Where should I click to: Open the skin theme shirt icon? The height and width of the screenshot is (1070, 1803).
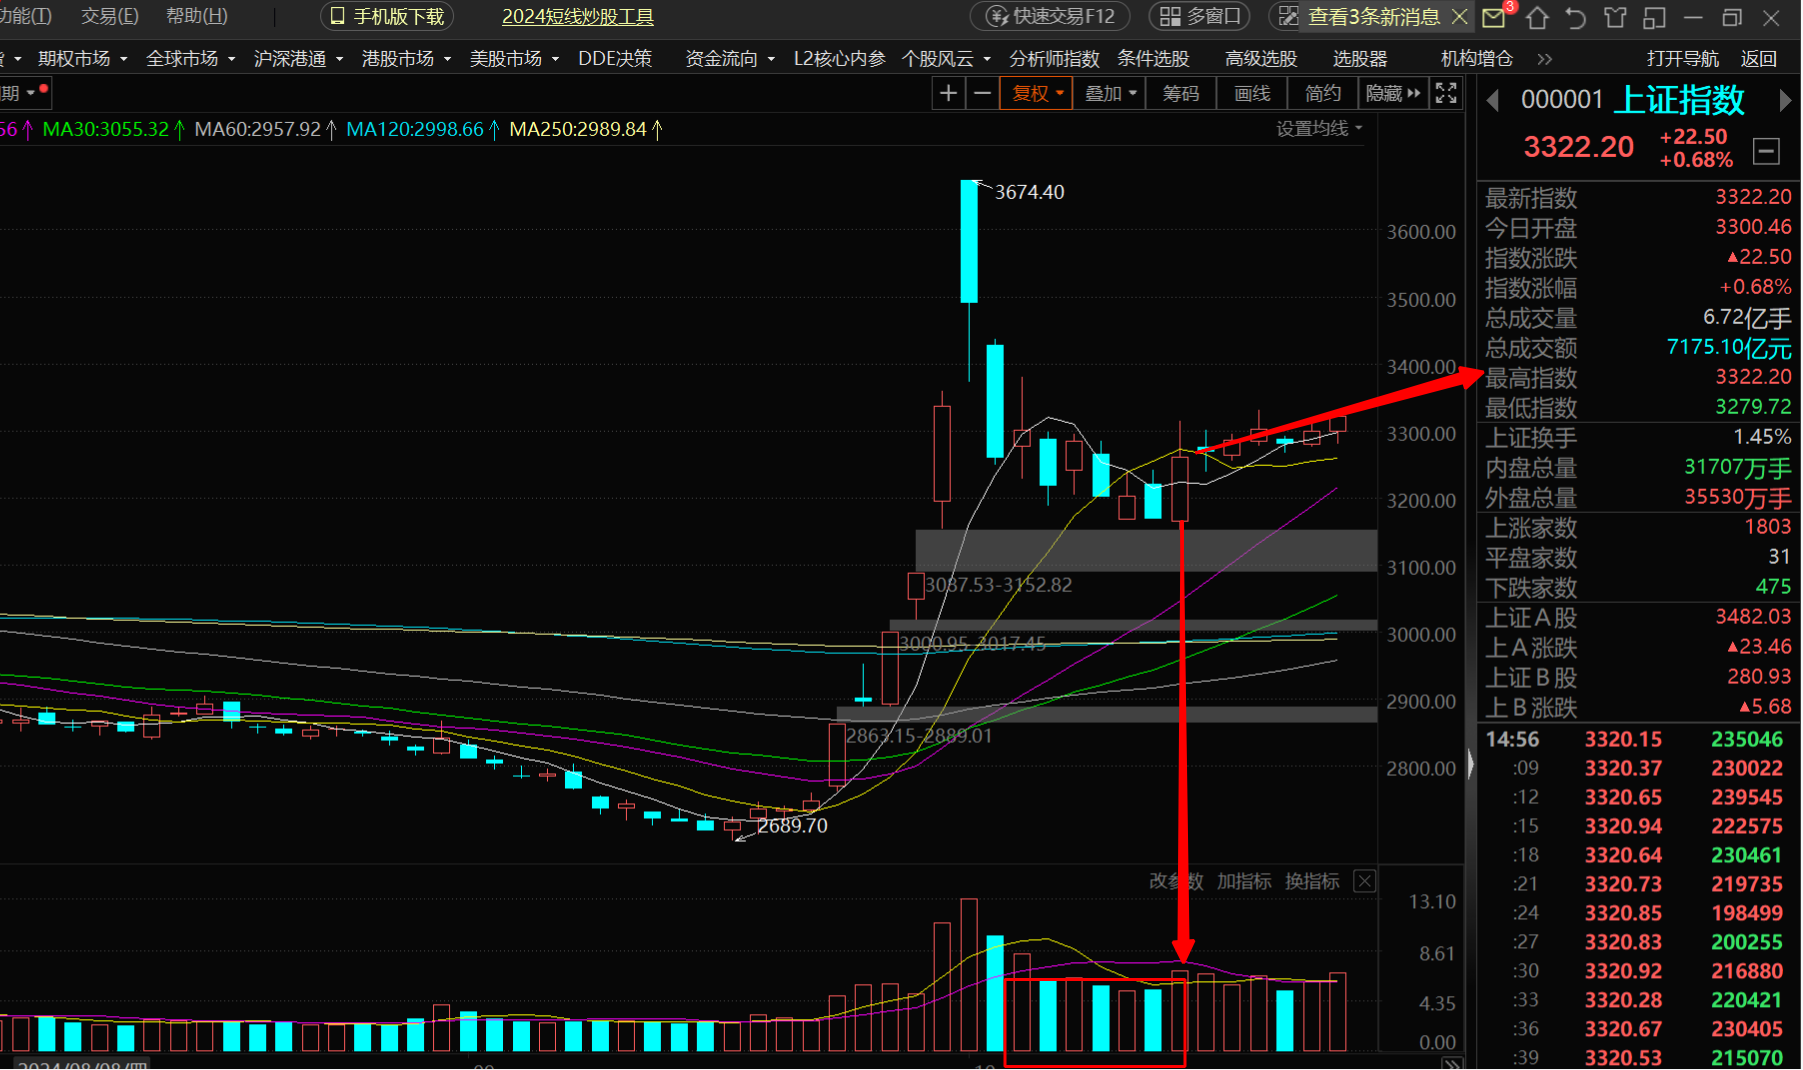[x=1615, y=17]
